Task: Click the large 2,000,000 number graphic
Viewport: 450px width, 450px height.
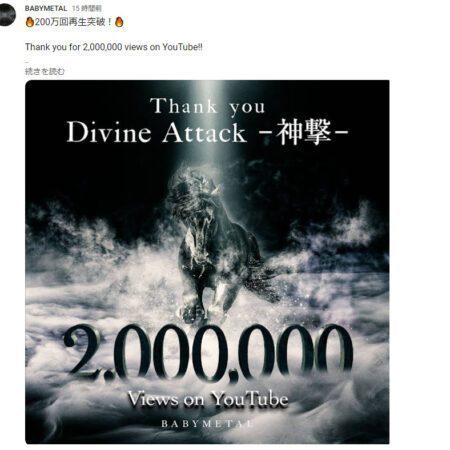Action: pos(207,353)
